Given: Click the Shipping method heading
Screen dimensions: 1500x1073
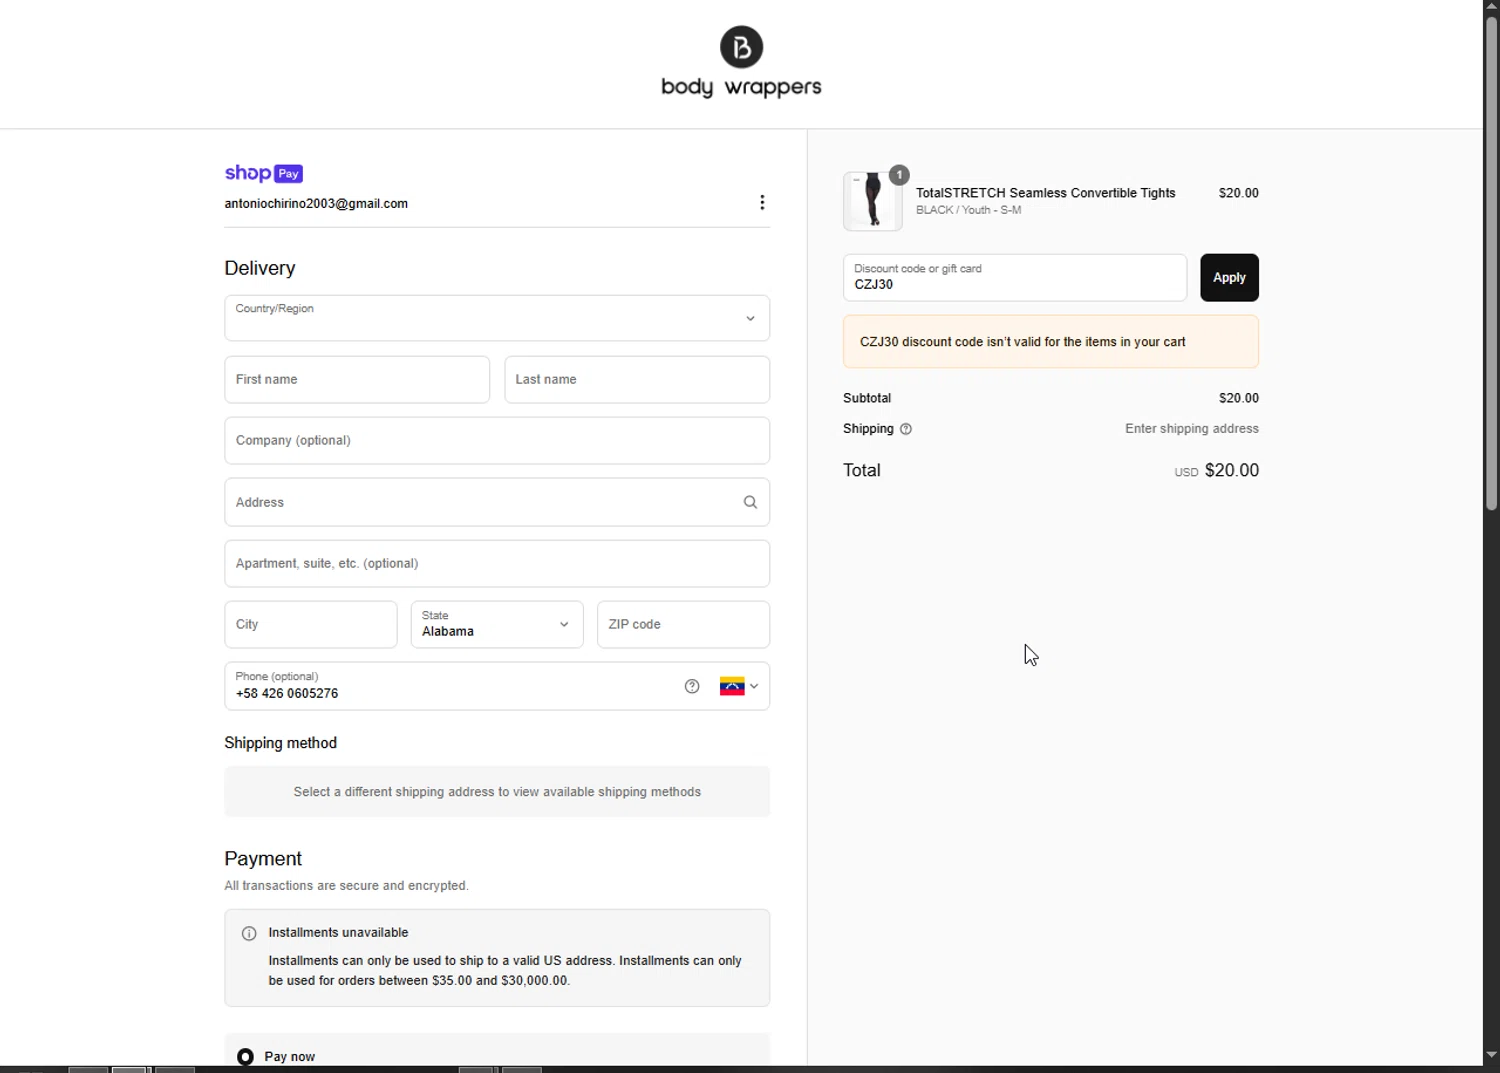Looking at the screenshot, I should 280,743.
